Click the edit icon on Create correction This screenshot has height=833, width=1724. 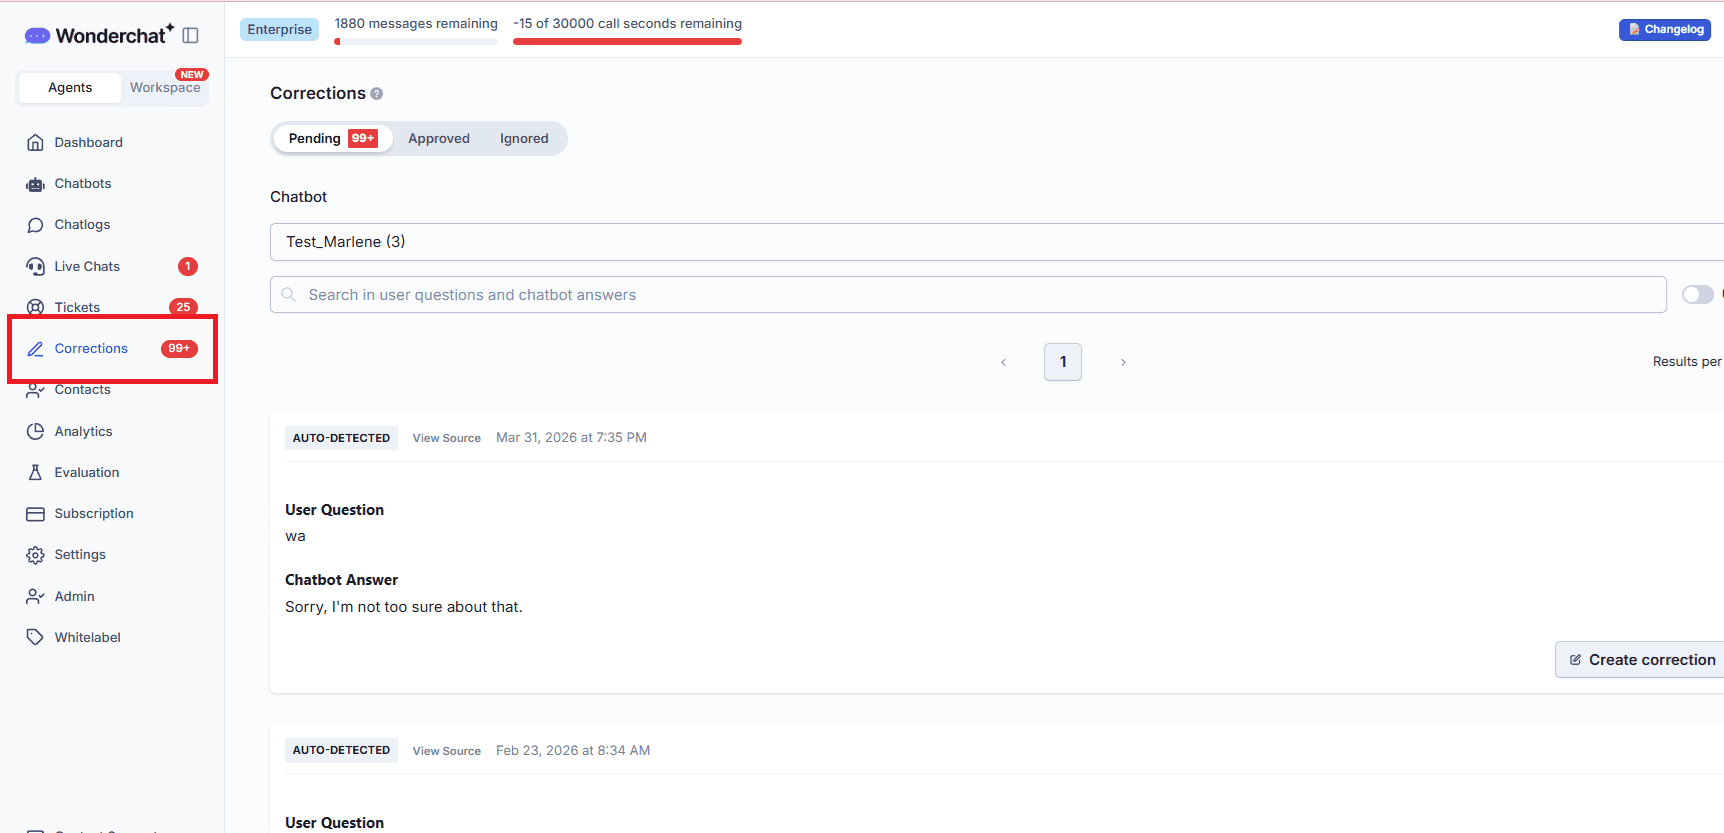(1576, 660)
